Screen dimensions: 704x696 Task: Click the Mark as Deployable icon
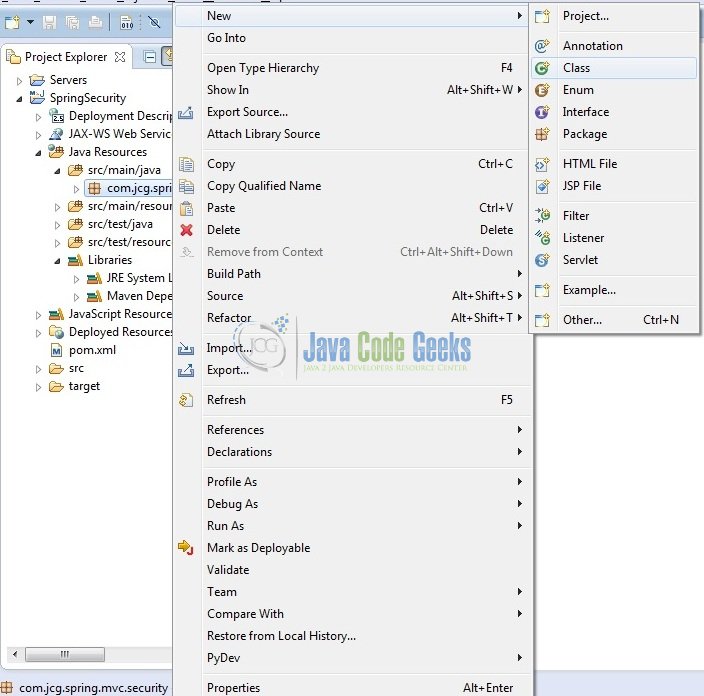[185, 547]
